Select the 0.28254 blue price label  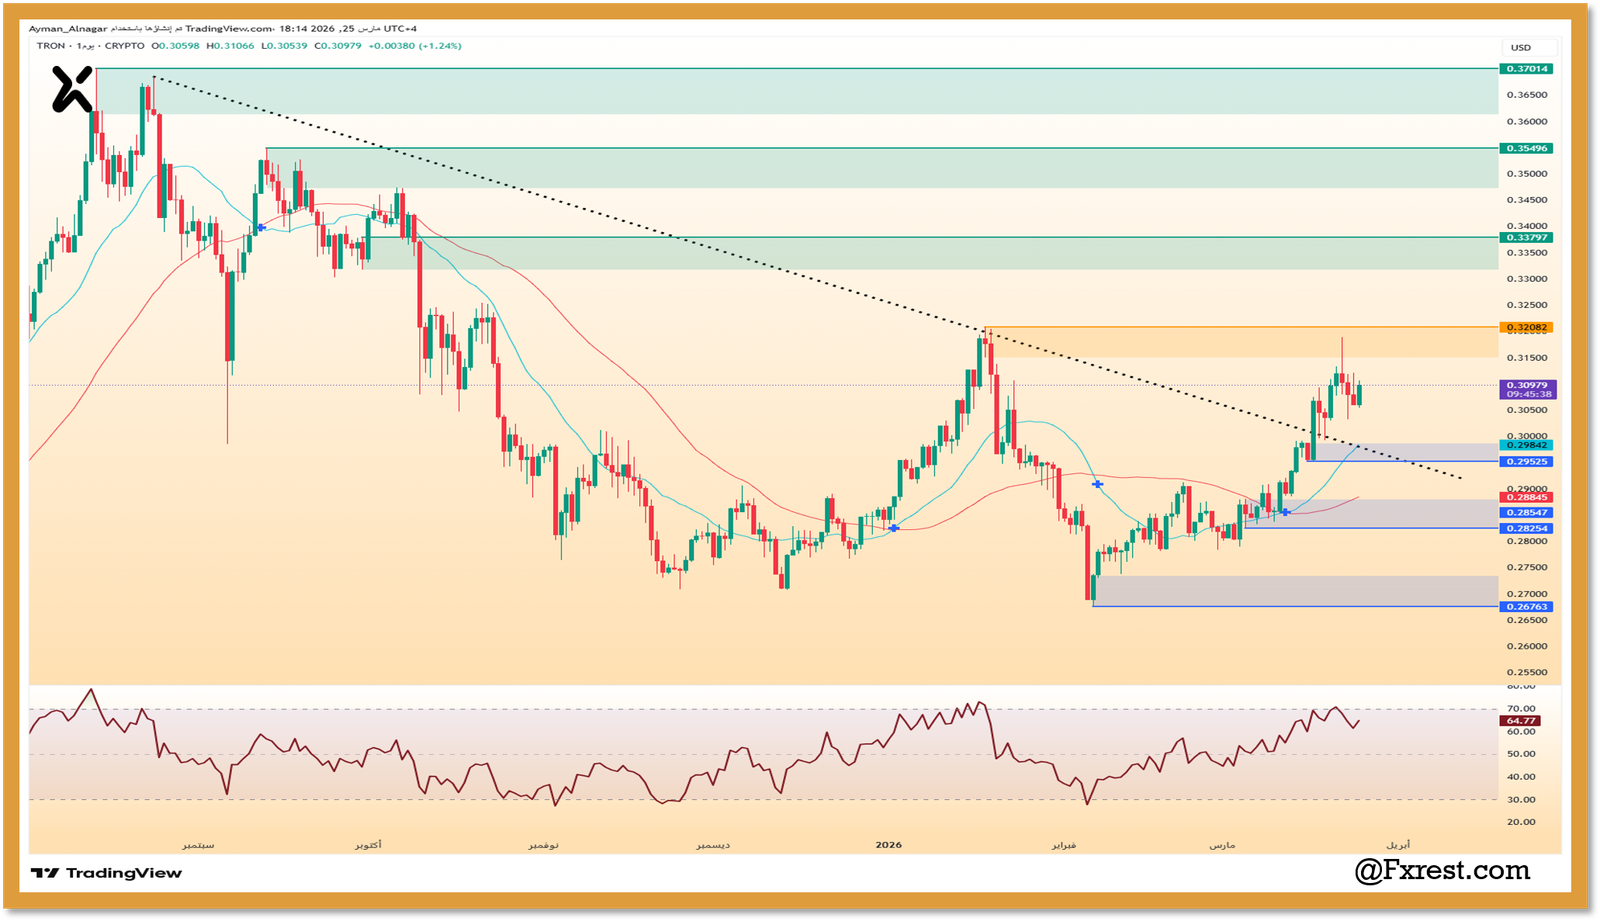pos(1527,528)
